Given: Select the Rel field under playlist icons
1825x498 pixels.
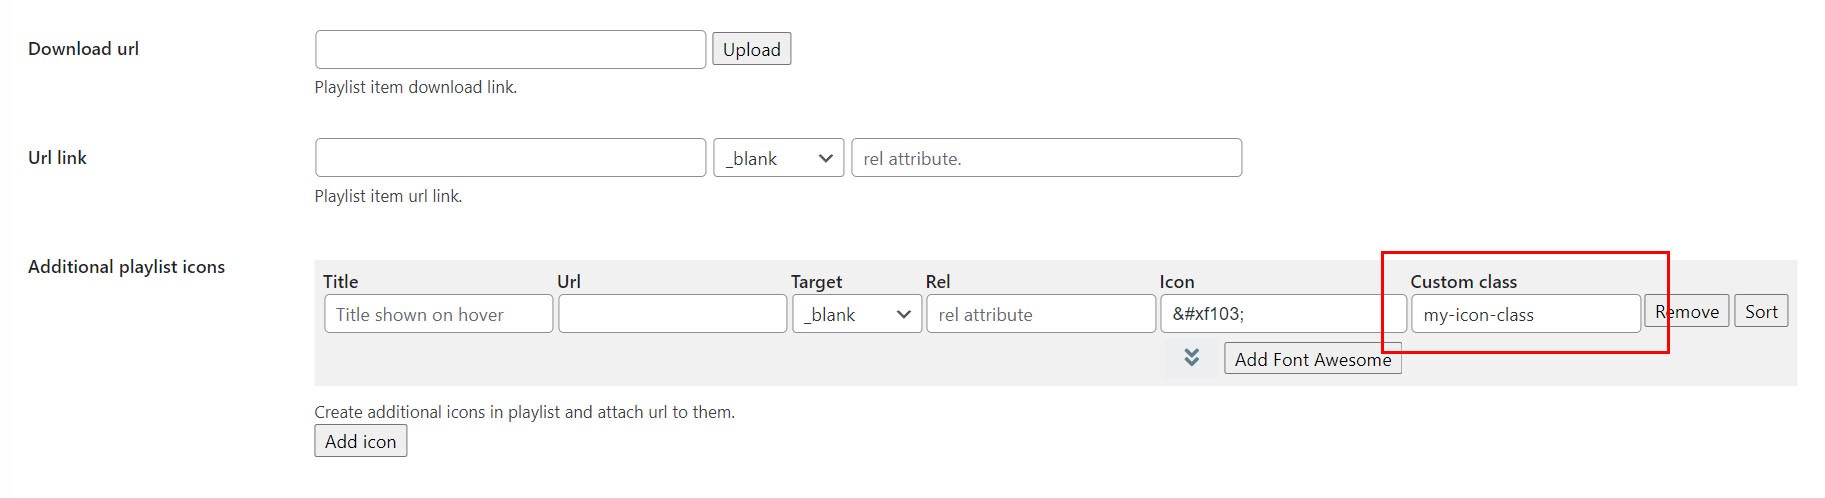Looking at the screenshot, I should 1040,314.
